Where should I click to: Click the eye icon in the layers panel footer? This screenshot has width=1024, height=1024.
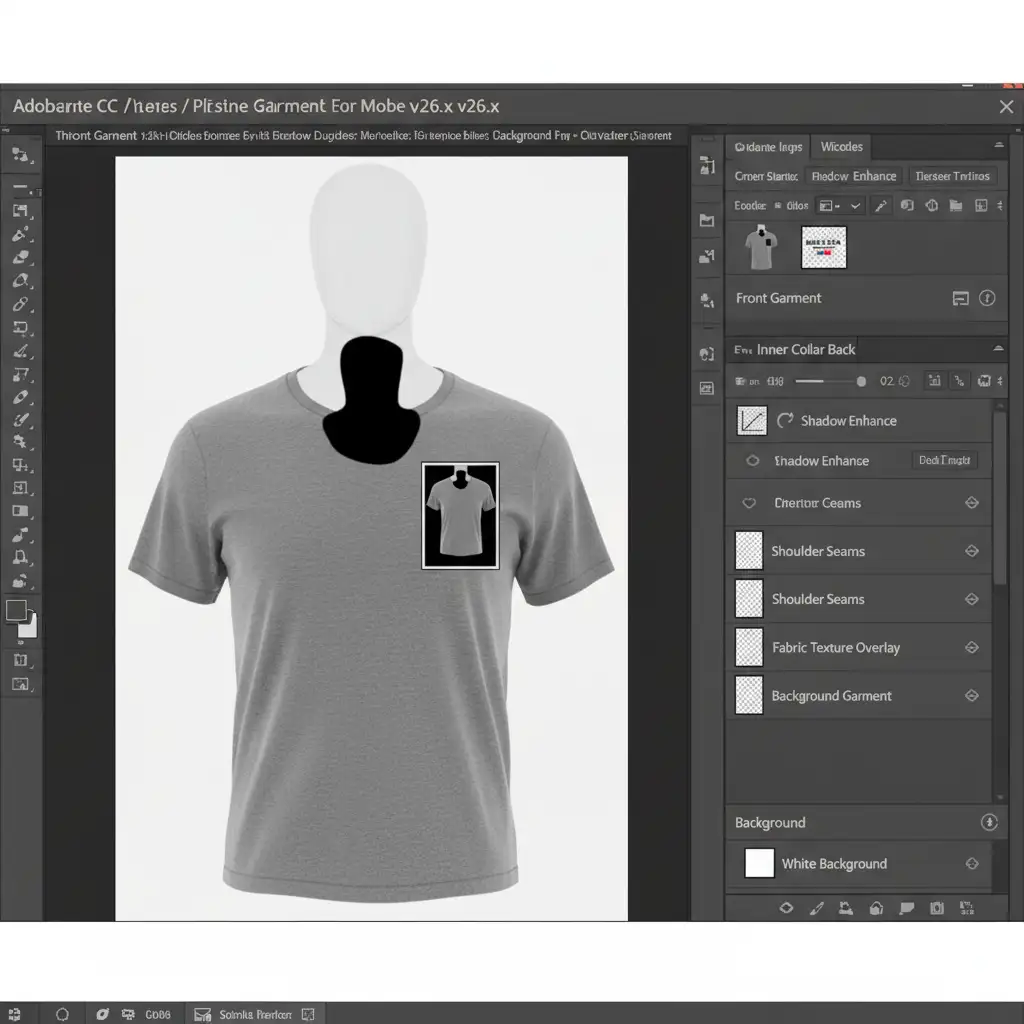786,908
